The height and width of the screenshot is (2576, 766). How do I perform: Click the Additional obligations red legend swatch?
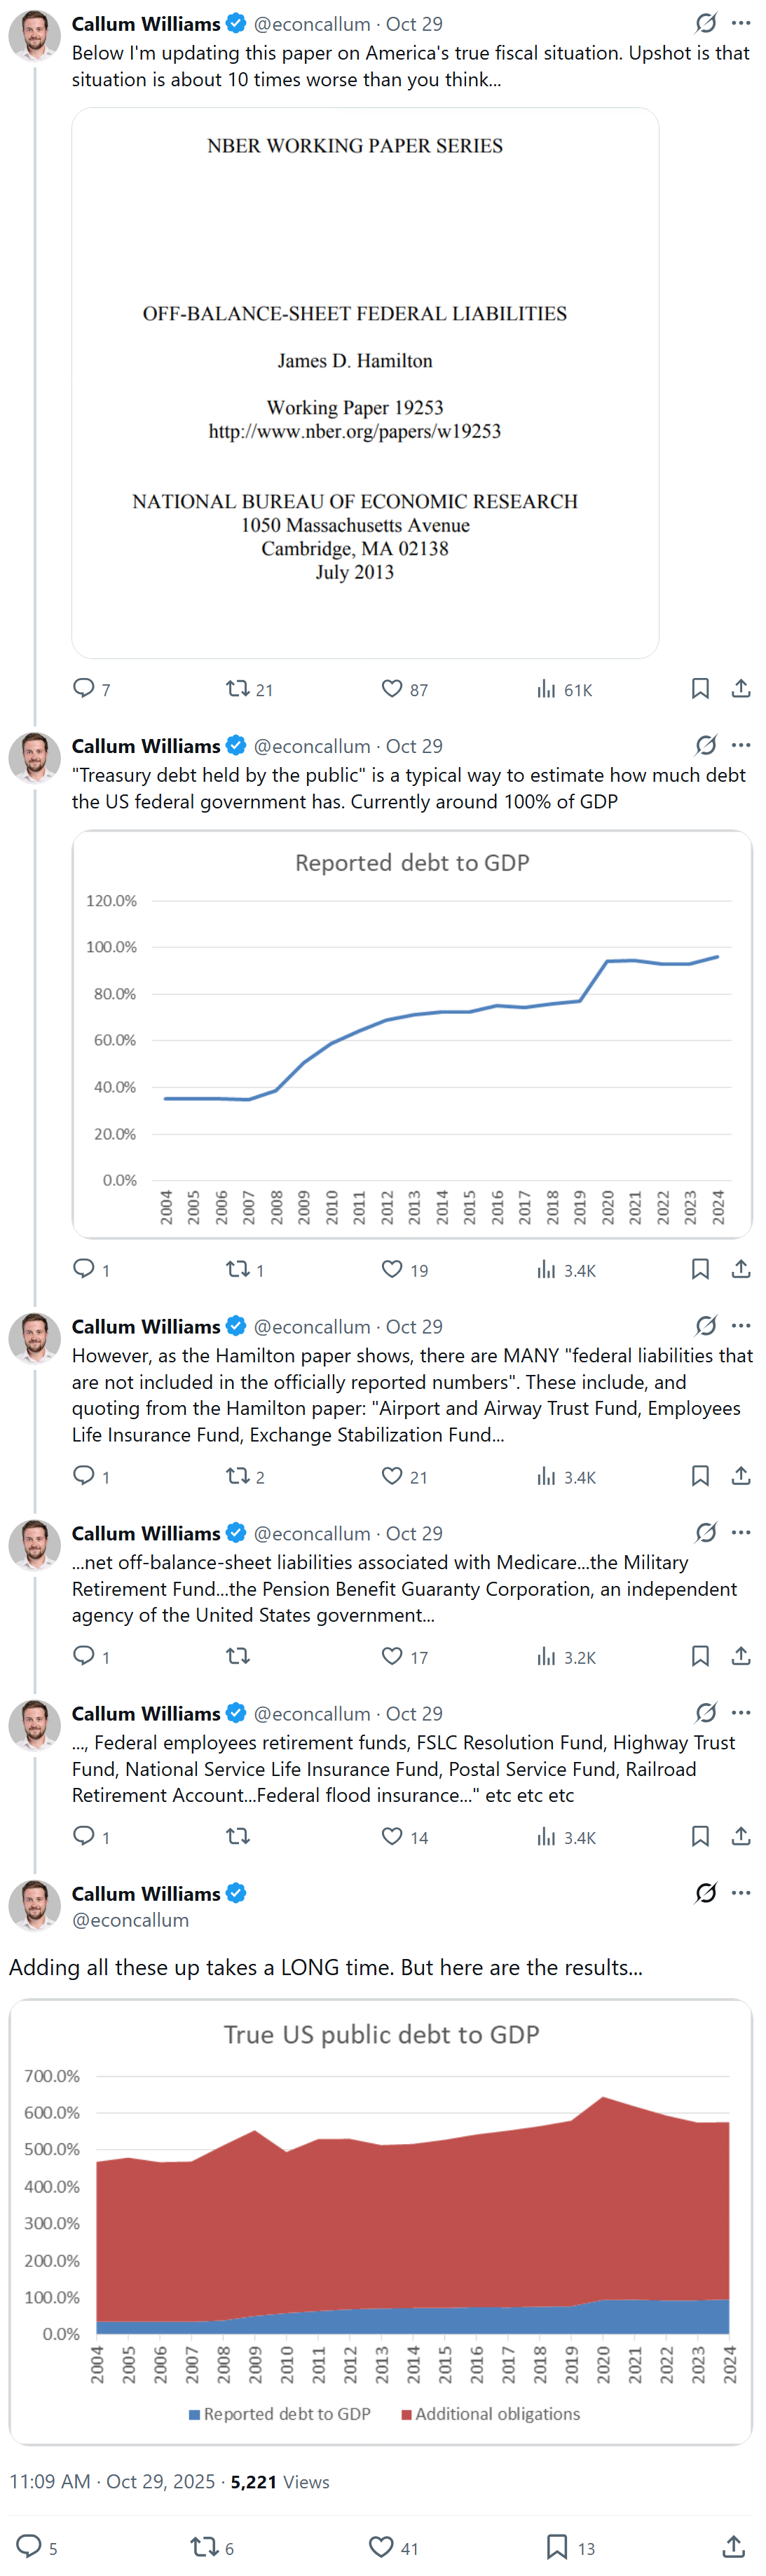(x=406, y=2414)
